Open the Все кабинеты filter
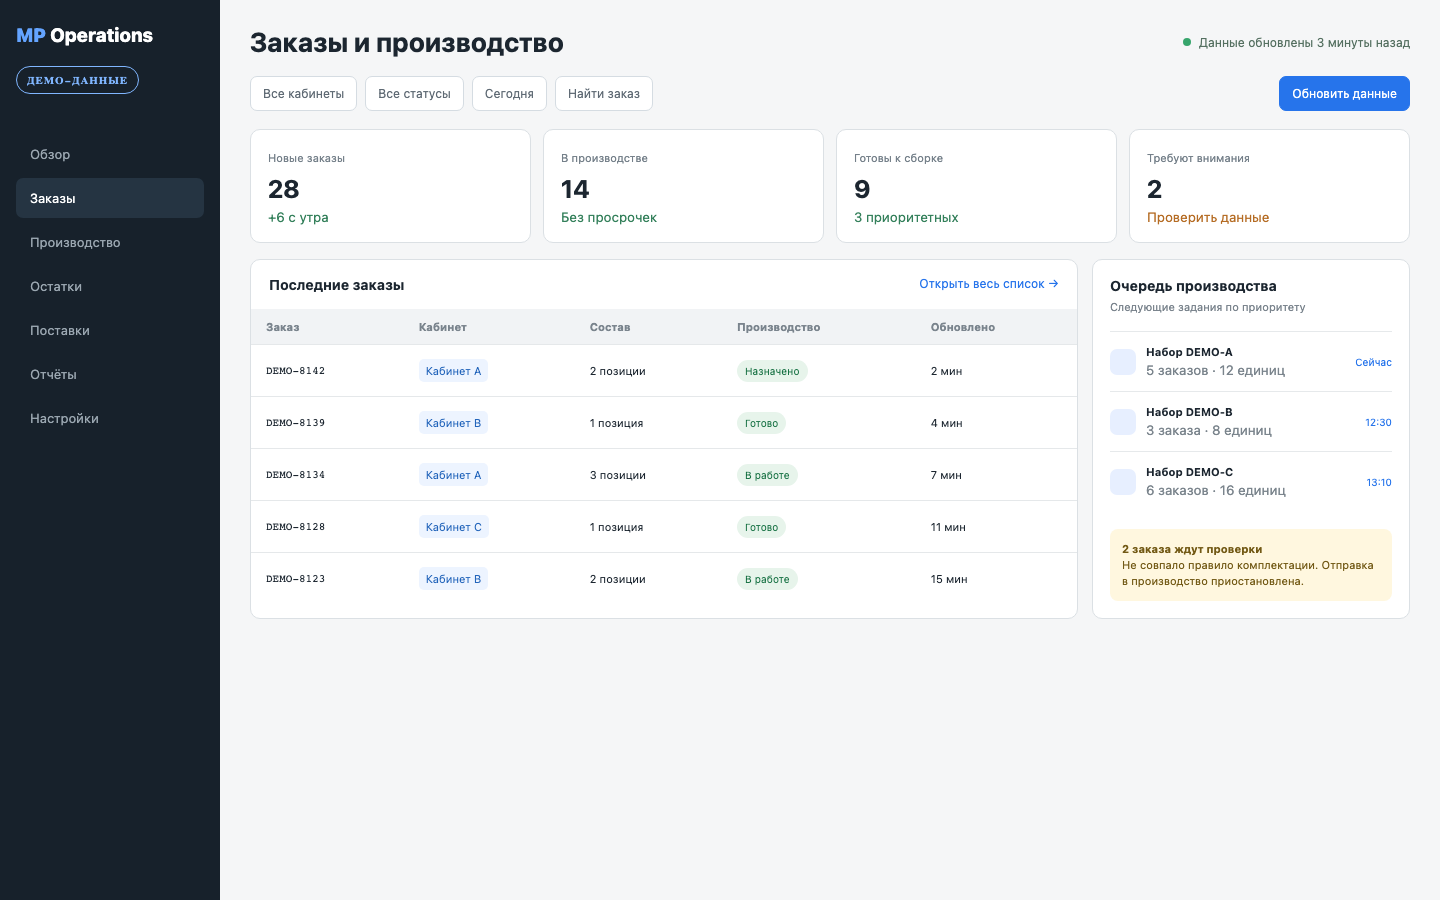1440x900 pixels. (303, 93)
